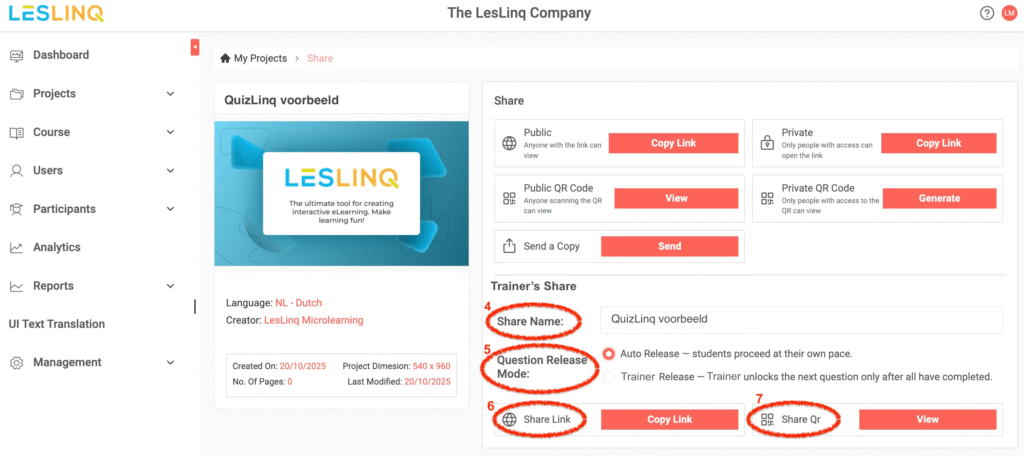
Task: Click Copy Link for Private share
Action: tap(938, 143)
